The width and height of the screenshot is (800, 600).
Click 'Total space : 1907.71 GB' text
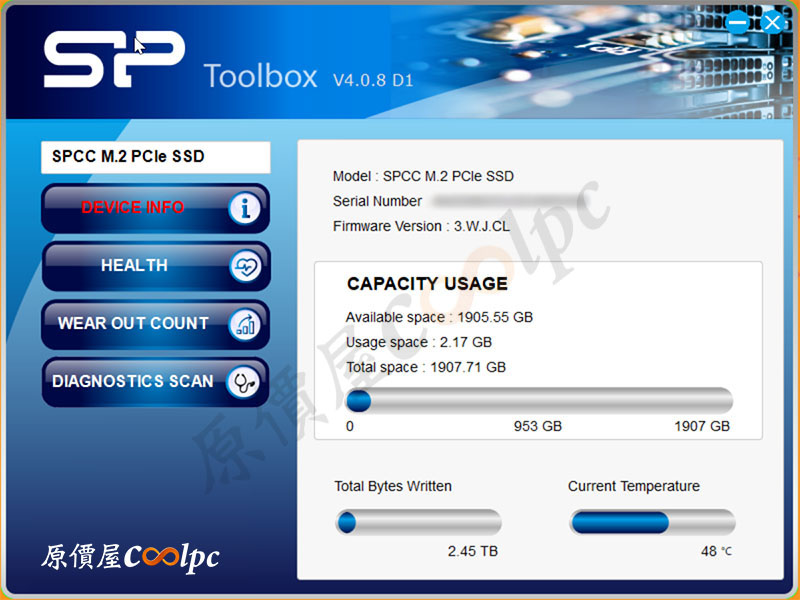click(x=426, y=367)
